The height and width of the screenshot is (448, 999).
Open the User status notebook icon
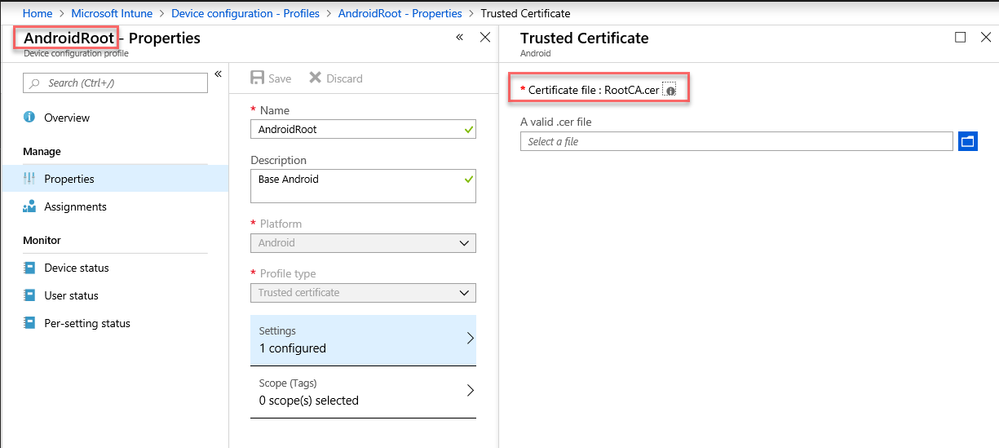pos(29,296)
